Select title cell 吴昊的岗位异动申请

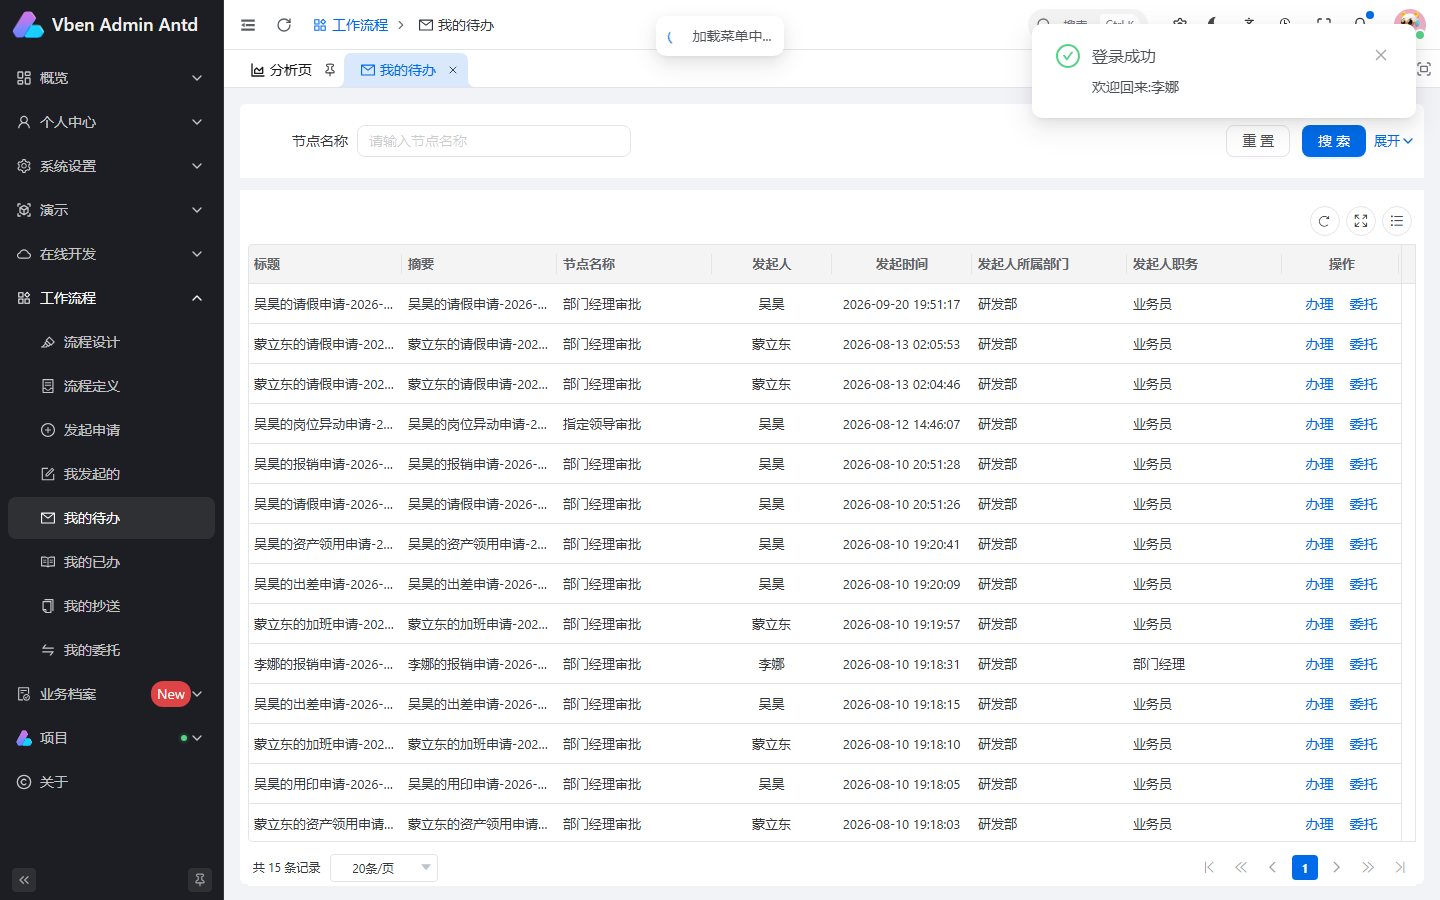pyautogui.click(x=323, y=424)
